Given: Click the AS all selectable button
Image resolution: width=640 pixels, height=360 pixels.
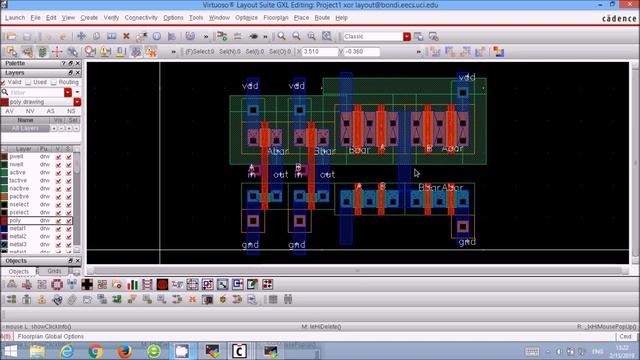Looking at the screenshot, I should click(51, 111).
